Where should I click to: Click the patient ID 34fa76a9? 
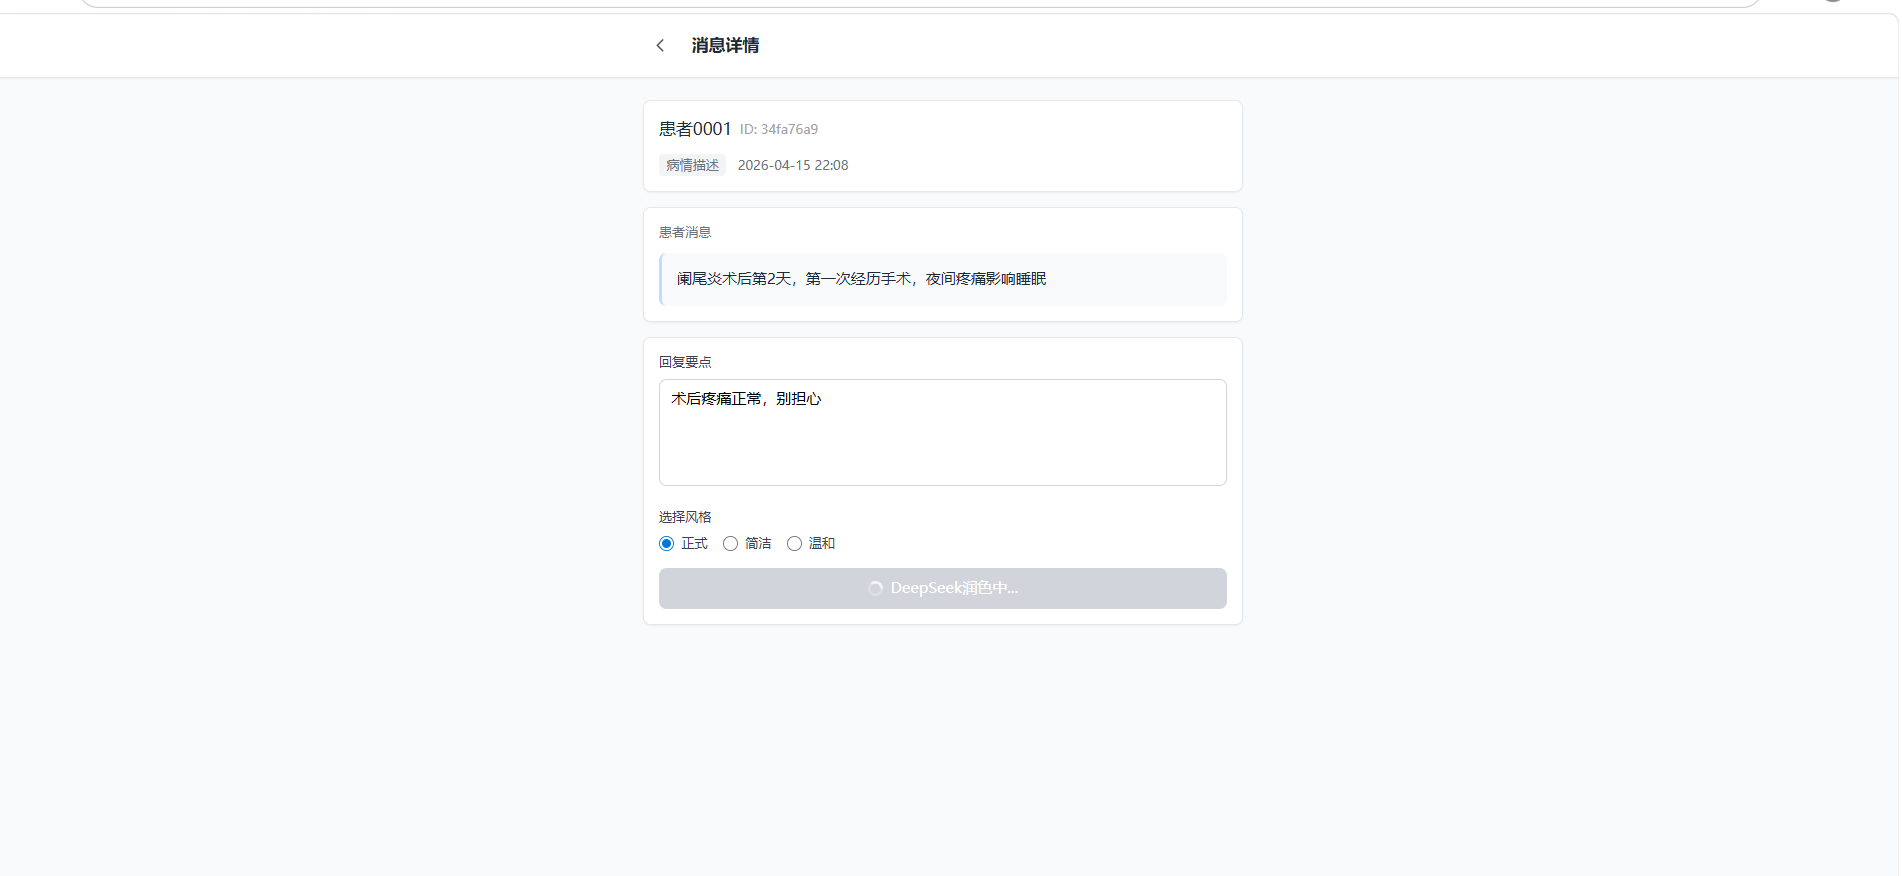click(779, 129)
